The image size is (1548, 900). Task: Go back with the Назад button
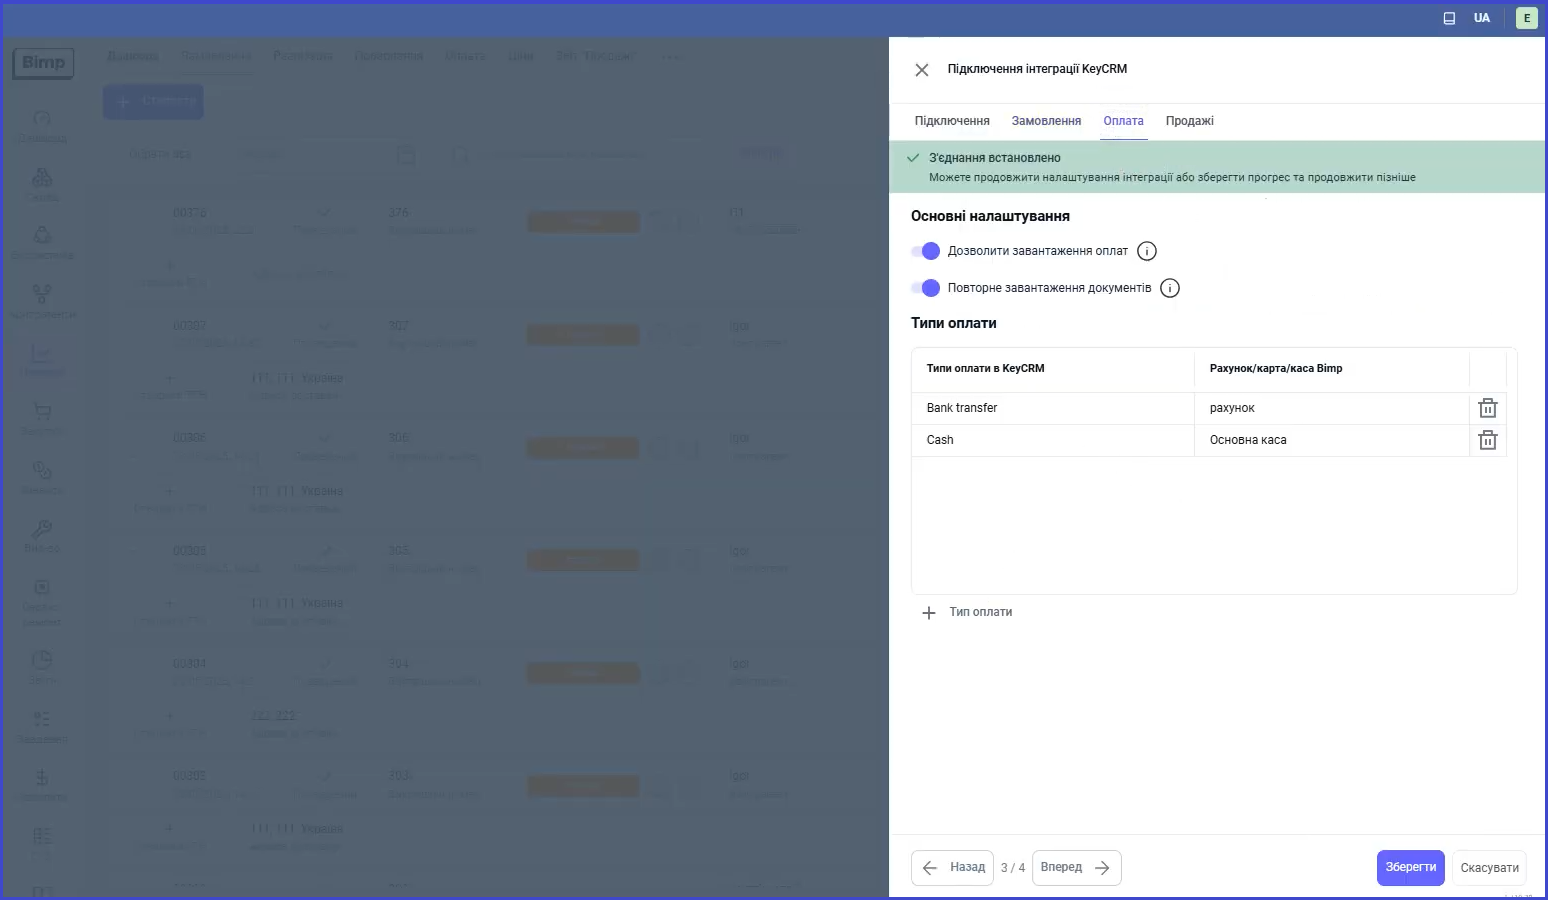[952, 868]
